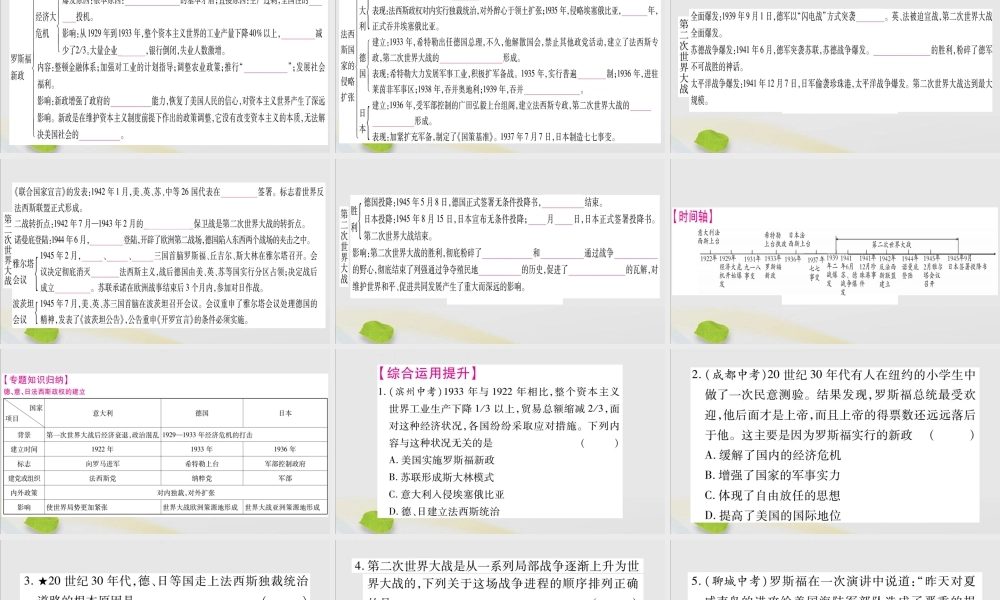Choose option A. 美国实施罗斯福新政
The image size is (1000, 600).
(x=441, y=460)
